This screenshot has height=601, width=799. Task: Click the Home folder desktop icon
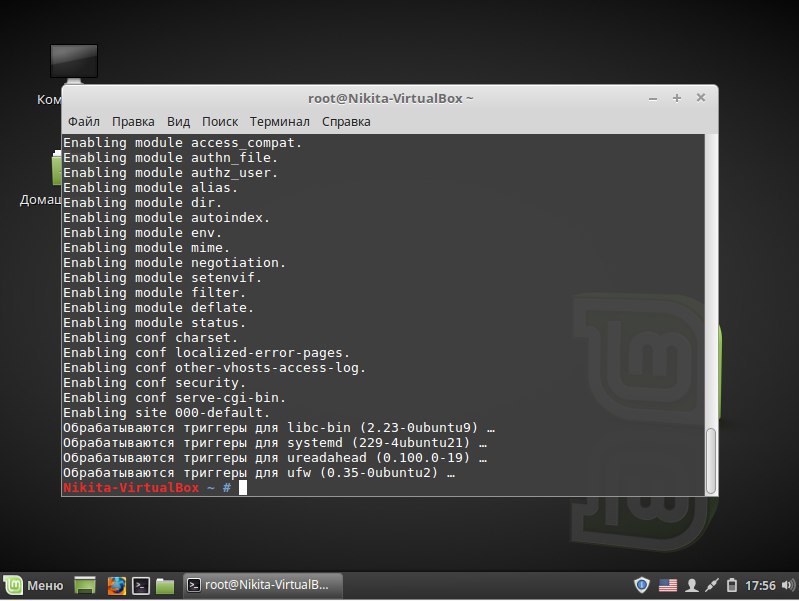click(x=56, y=168)
